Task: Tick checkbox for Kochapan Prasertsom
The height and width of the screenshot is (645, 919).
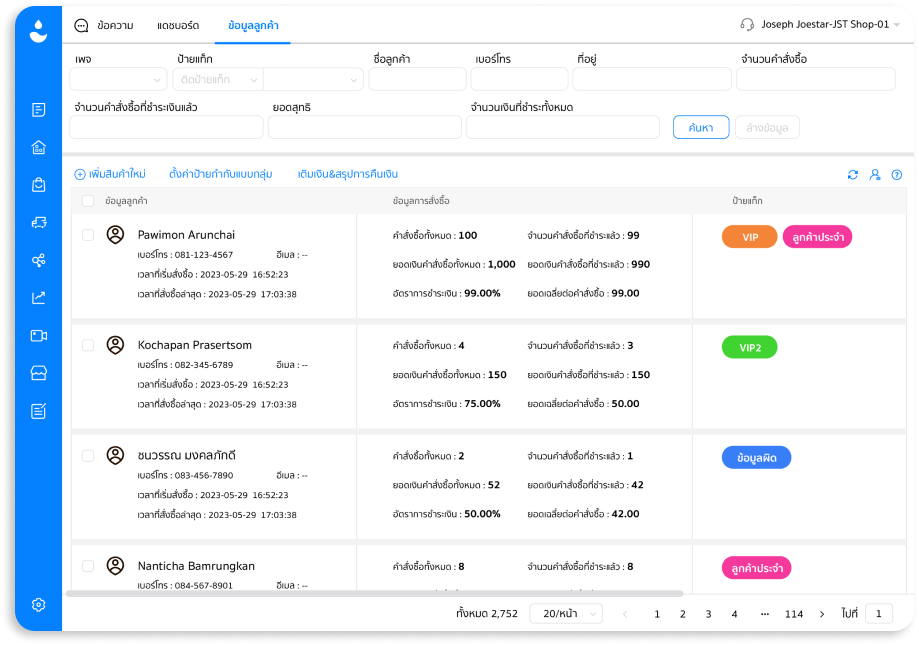Action: [88, 345]
